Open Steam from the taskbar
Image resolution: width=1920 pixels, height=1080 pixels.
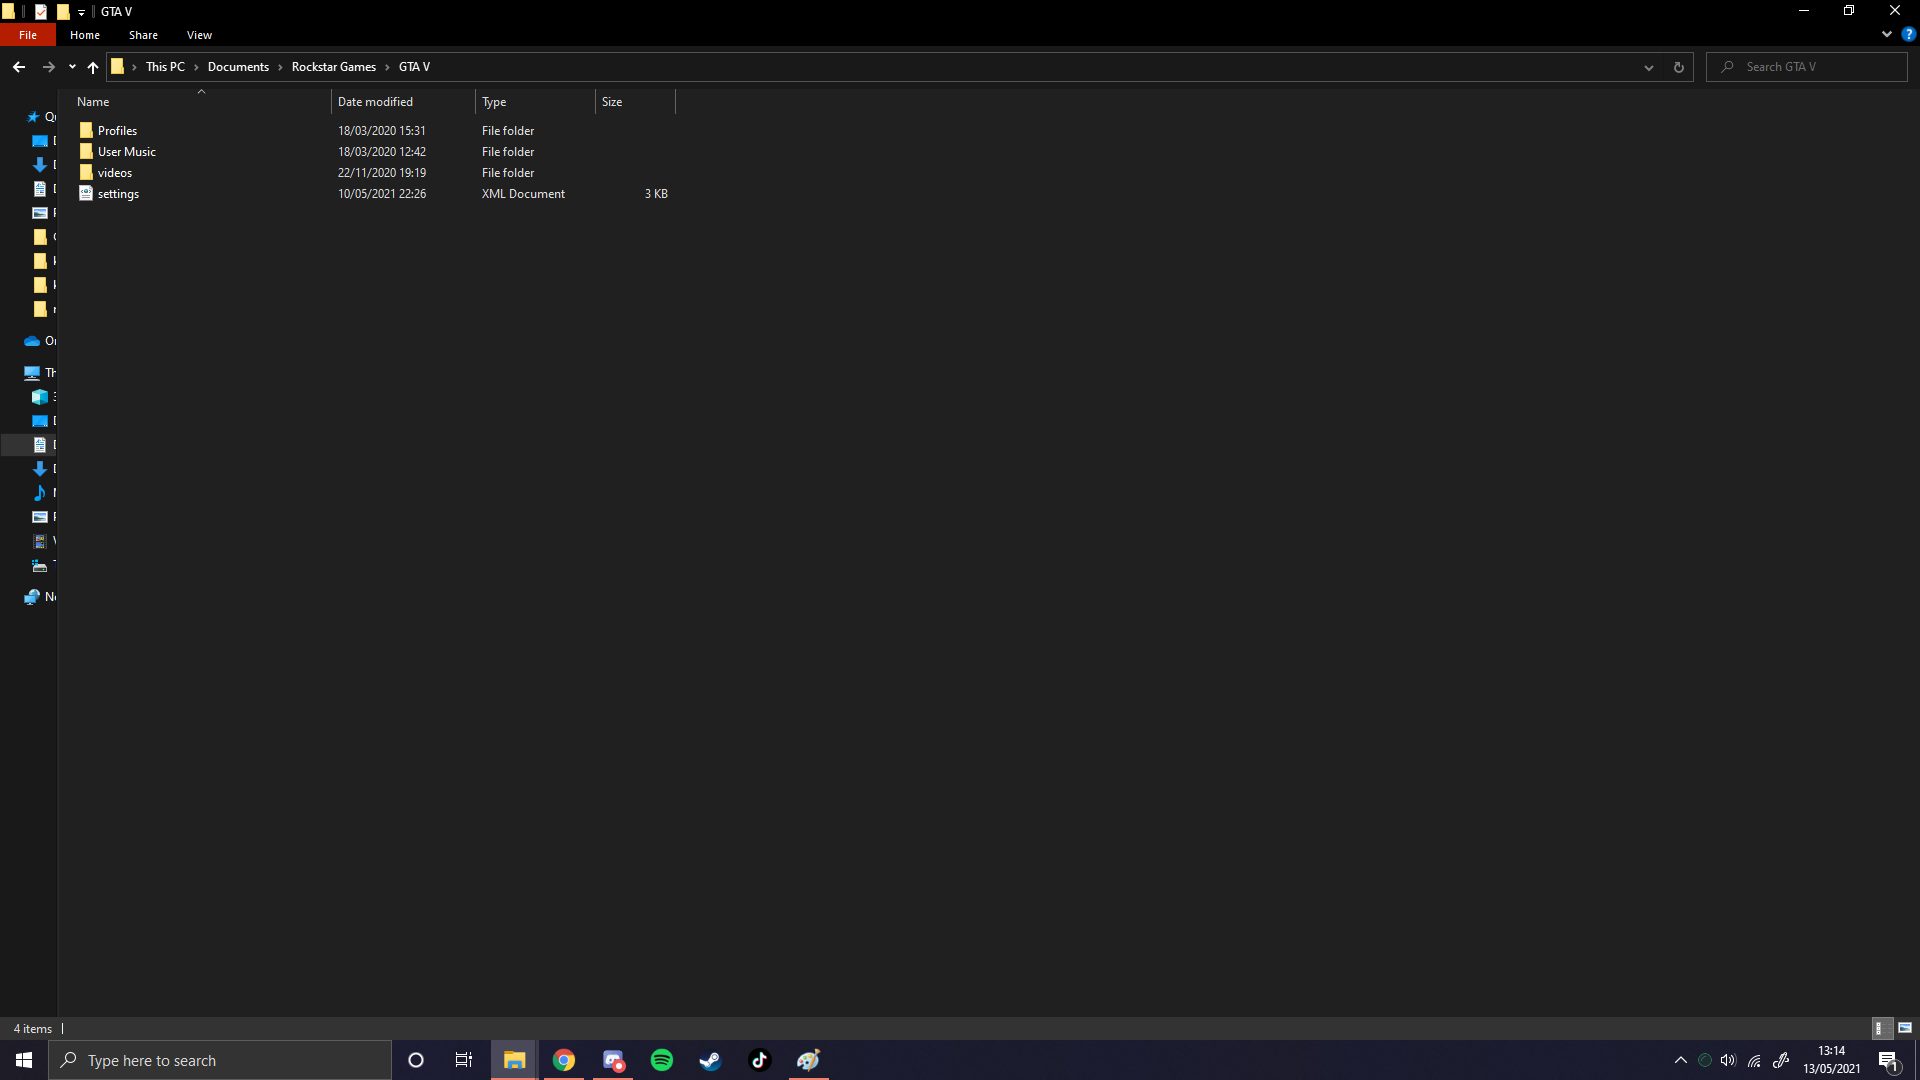click(710, 1060)
